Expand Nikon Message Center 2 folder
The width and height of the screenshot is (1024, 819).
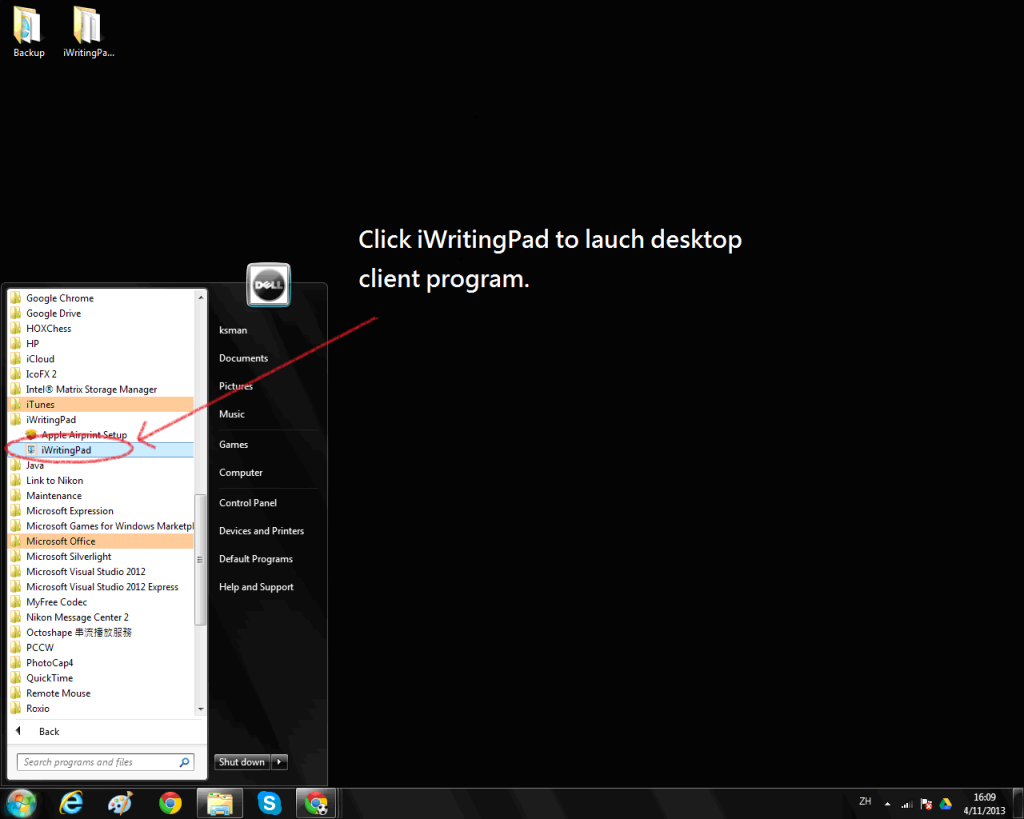tap(101, 617)
